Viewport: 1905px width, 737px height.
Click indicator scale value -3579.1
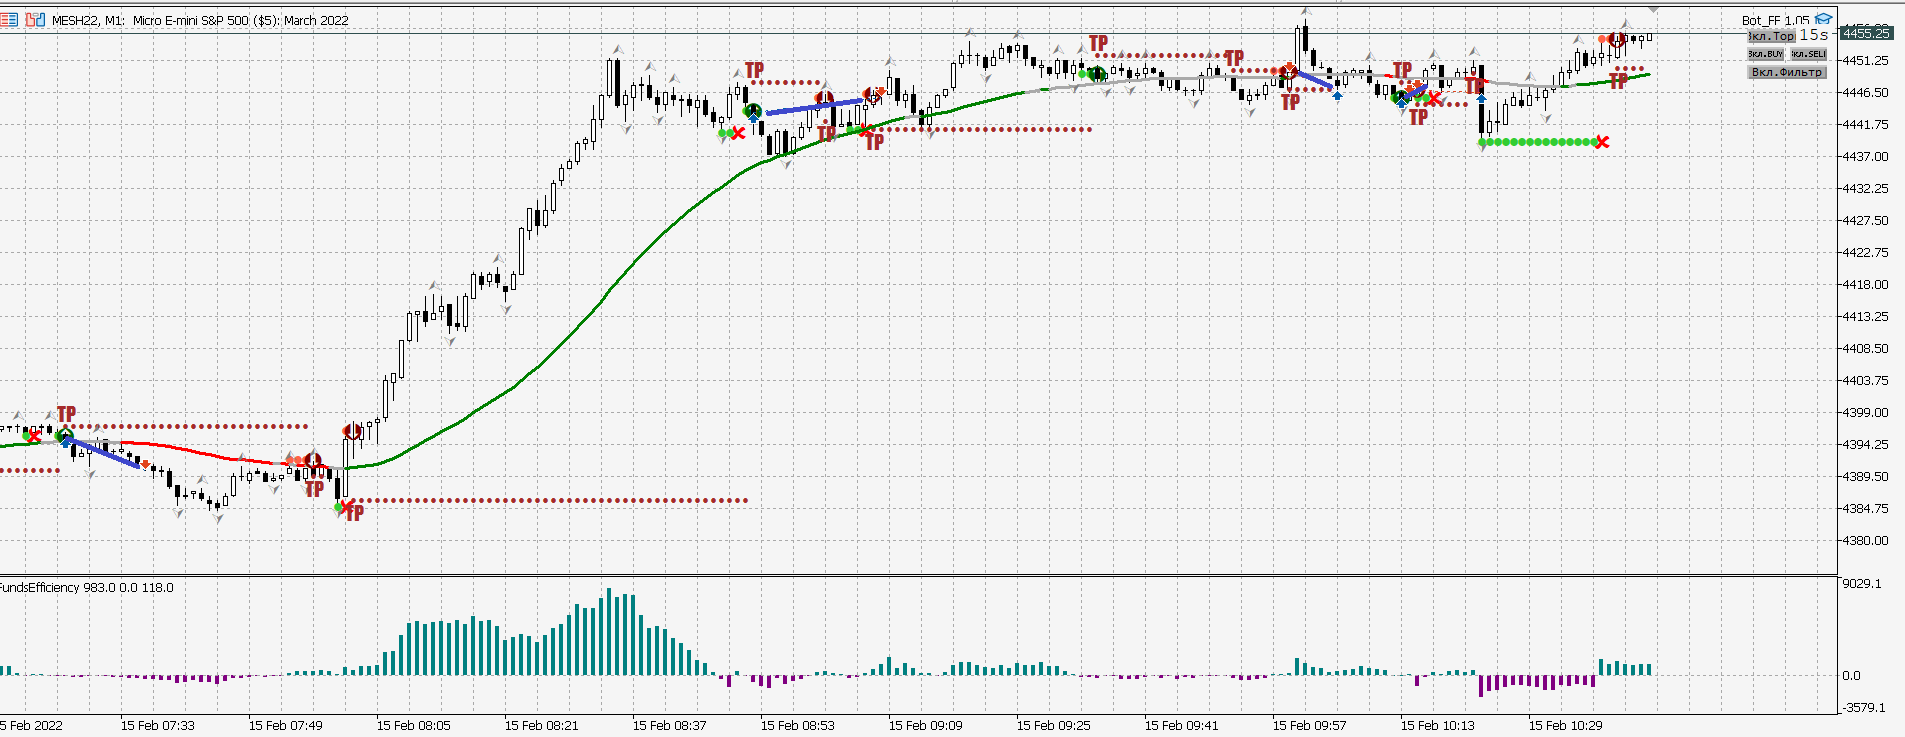point(1863,707)
